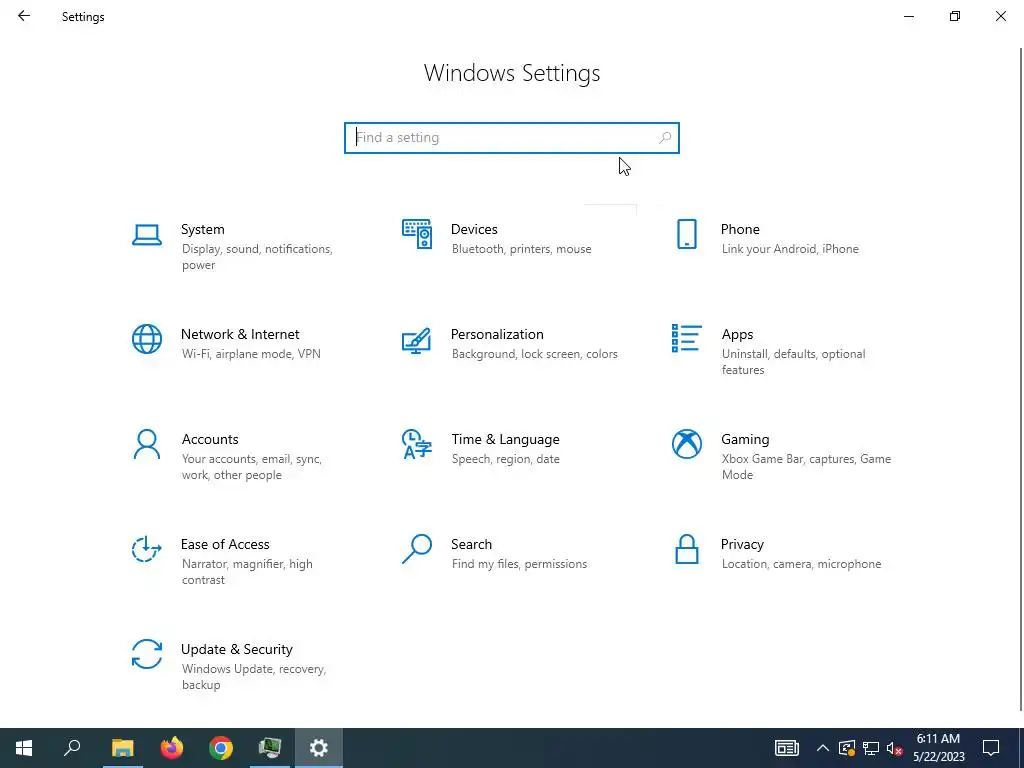Minimize the Settings window
Screen dimensions: 1024x768
(x=908, y=16)
